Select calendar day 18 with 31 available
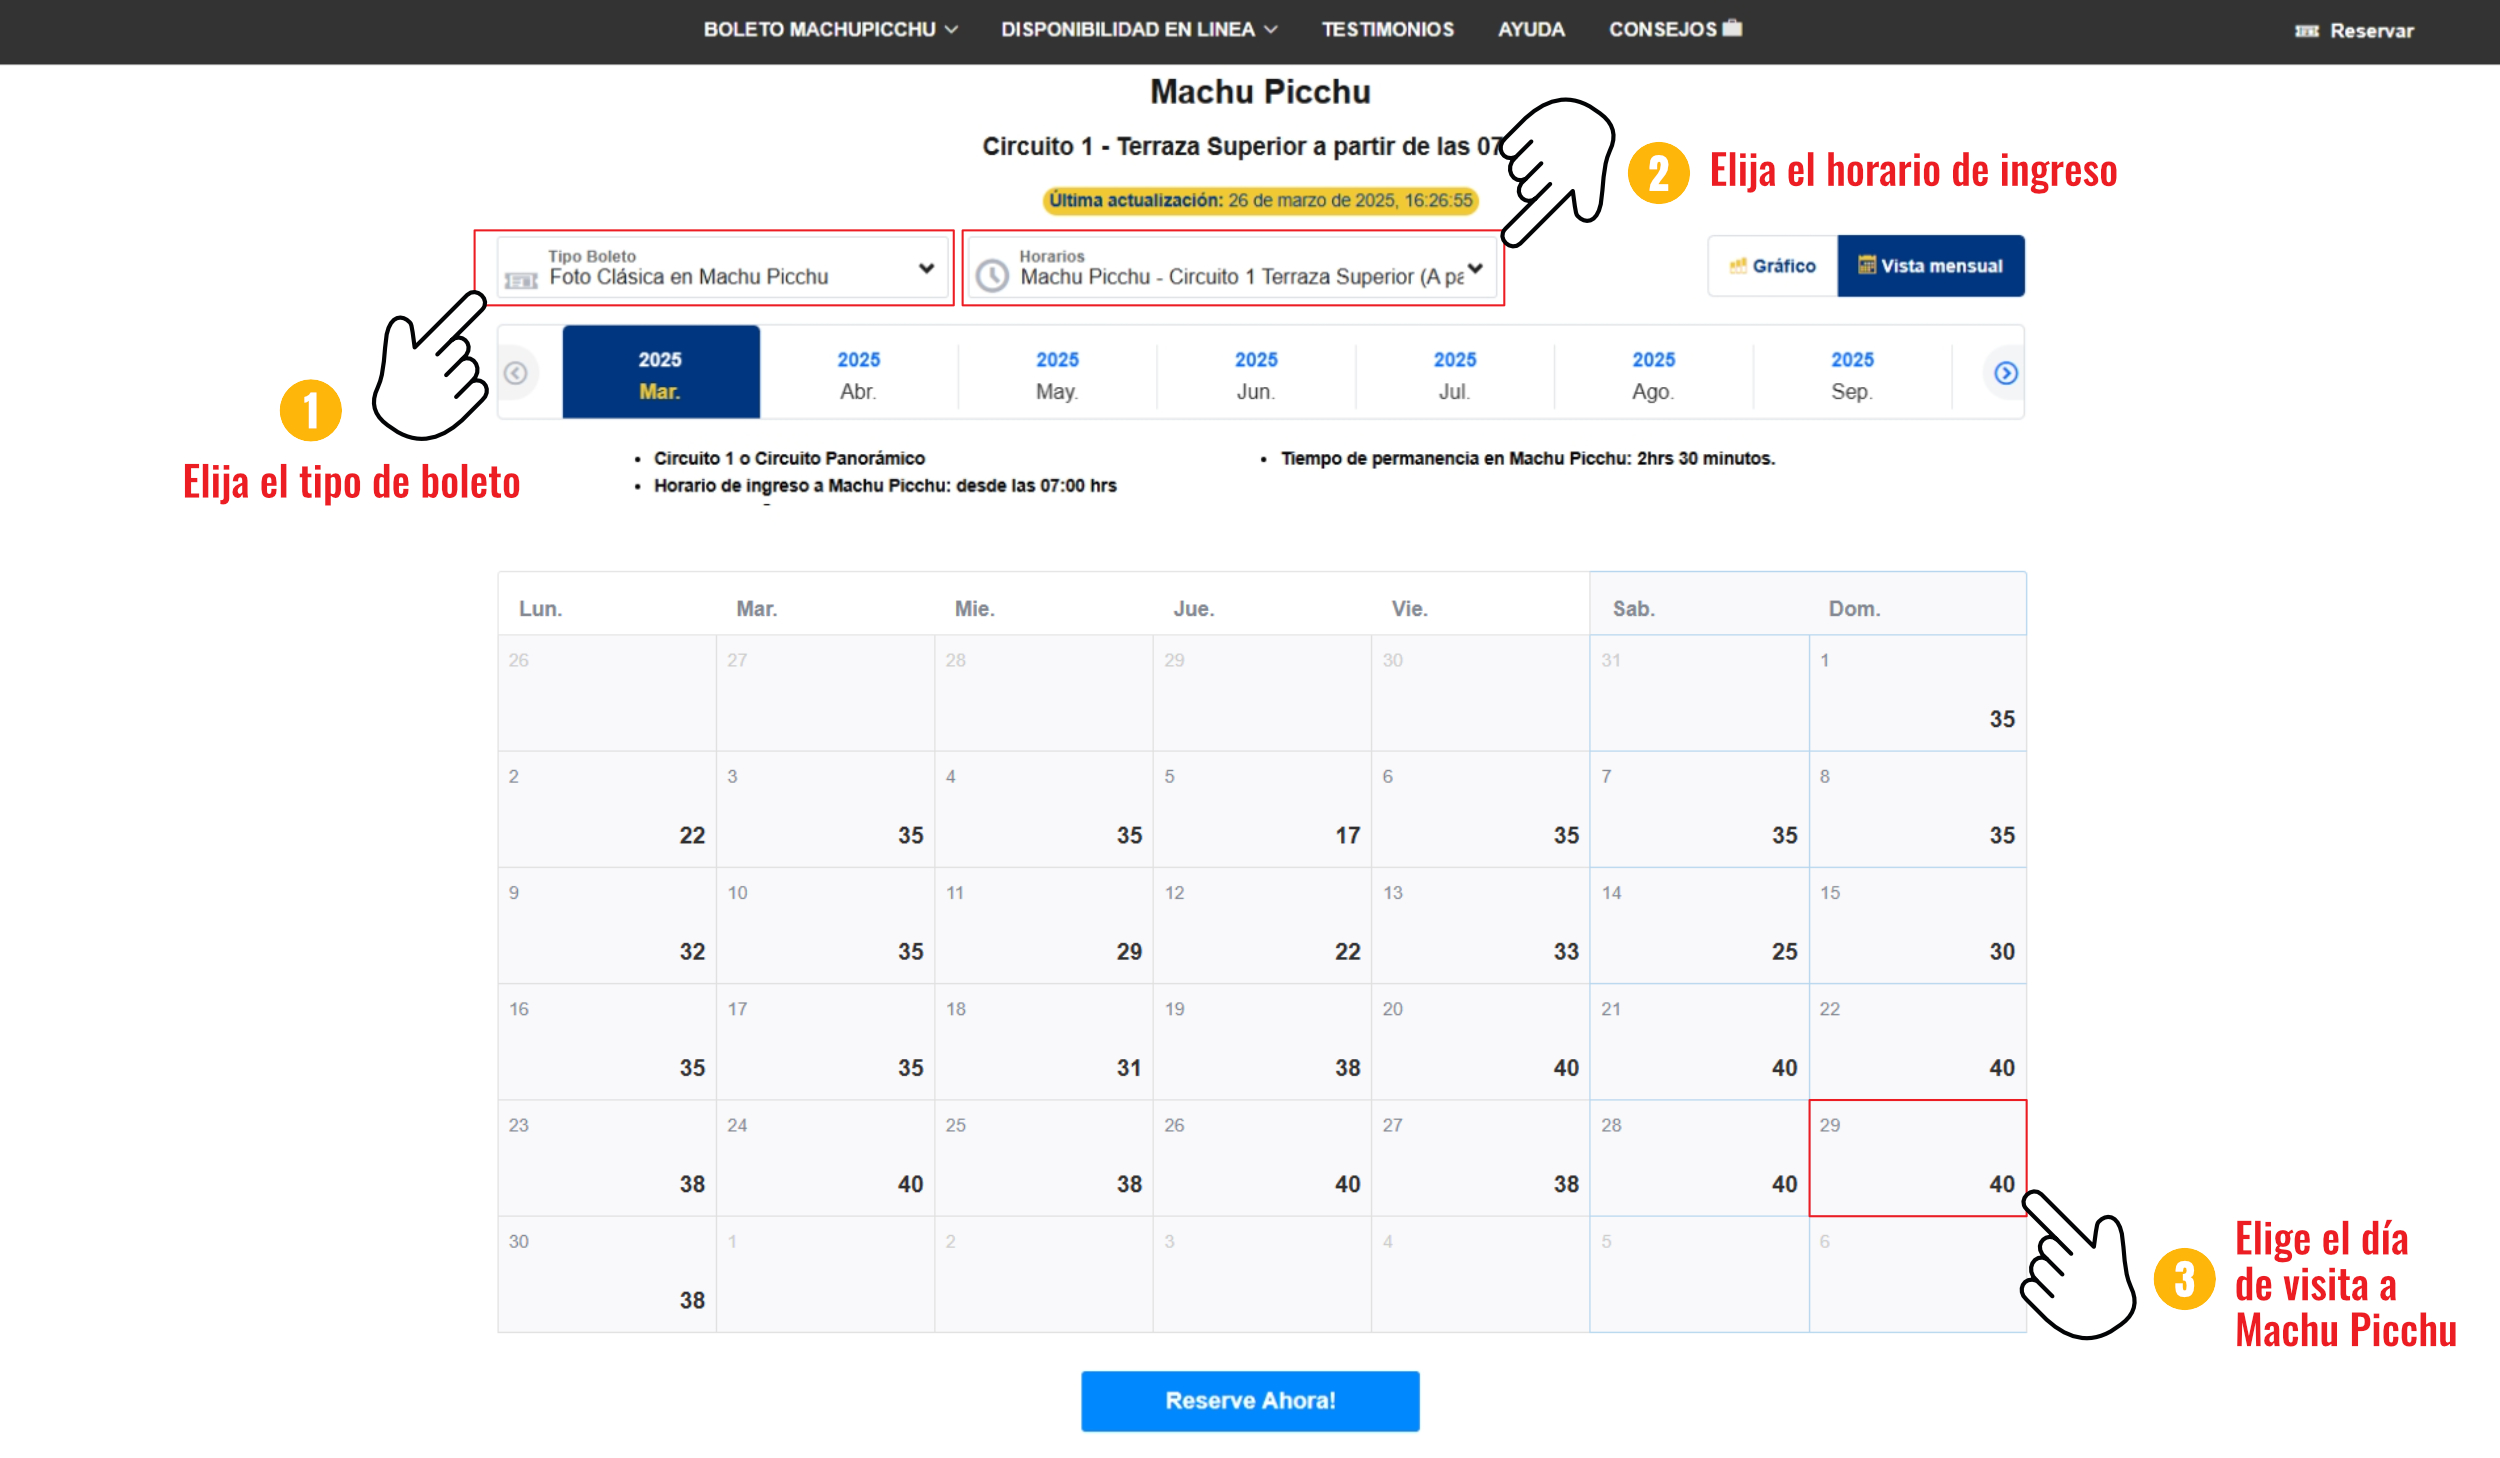The height and width of the screenshot is (1458, 2500). point(1043,1041)
